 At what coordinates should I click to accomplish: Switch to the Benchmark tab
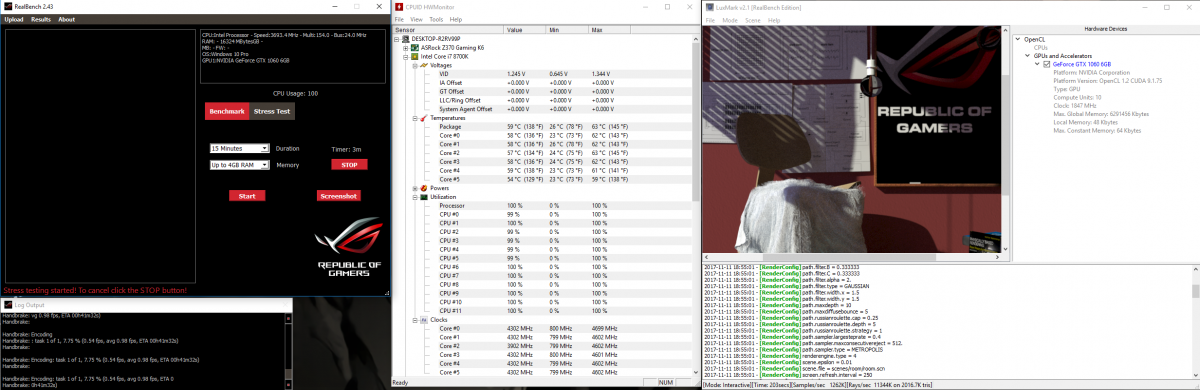pyautogui.click(x=227, y=111)
